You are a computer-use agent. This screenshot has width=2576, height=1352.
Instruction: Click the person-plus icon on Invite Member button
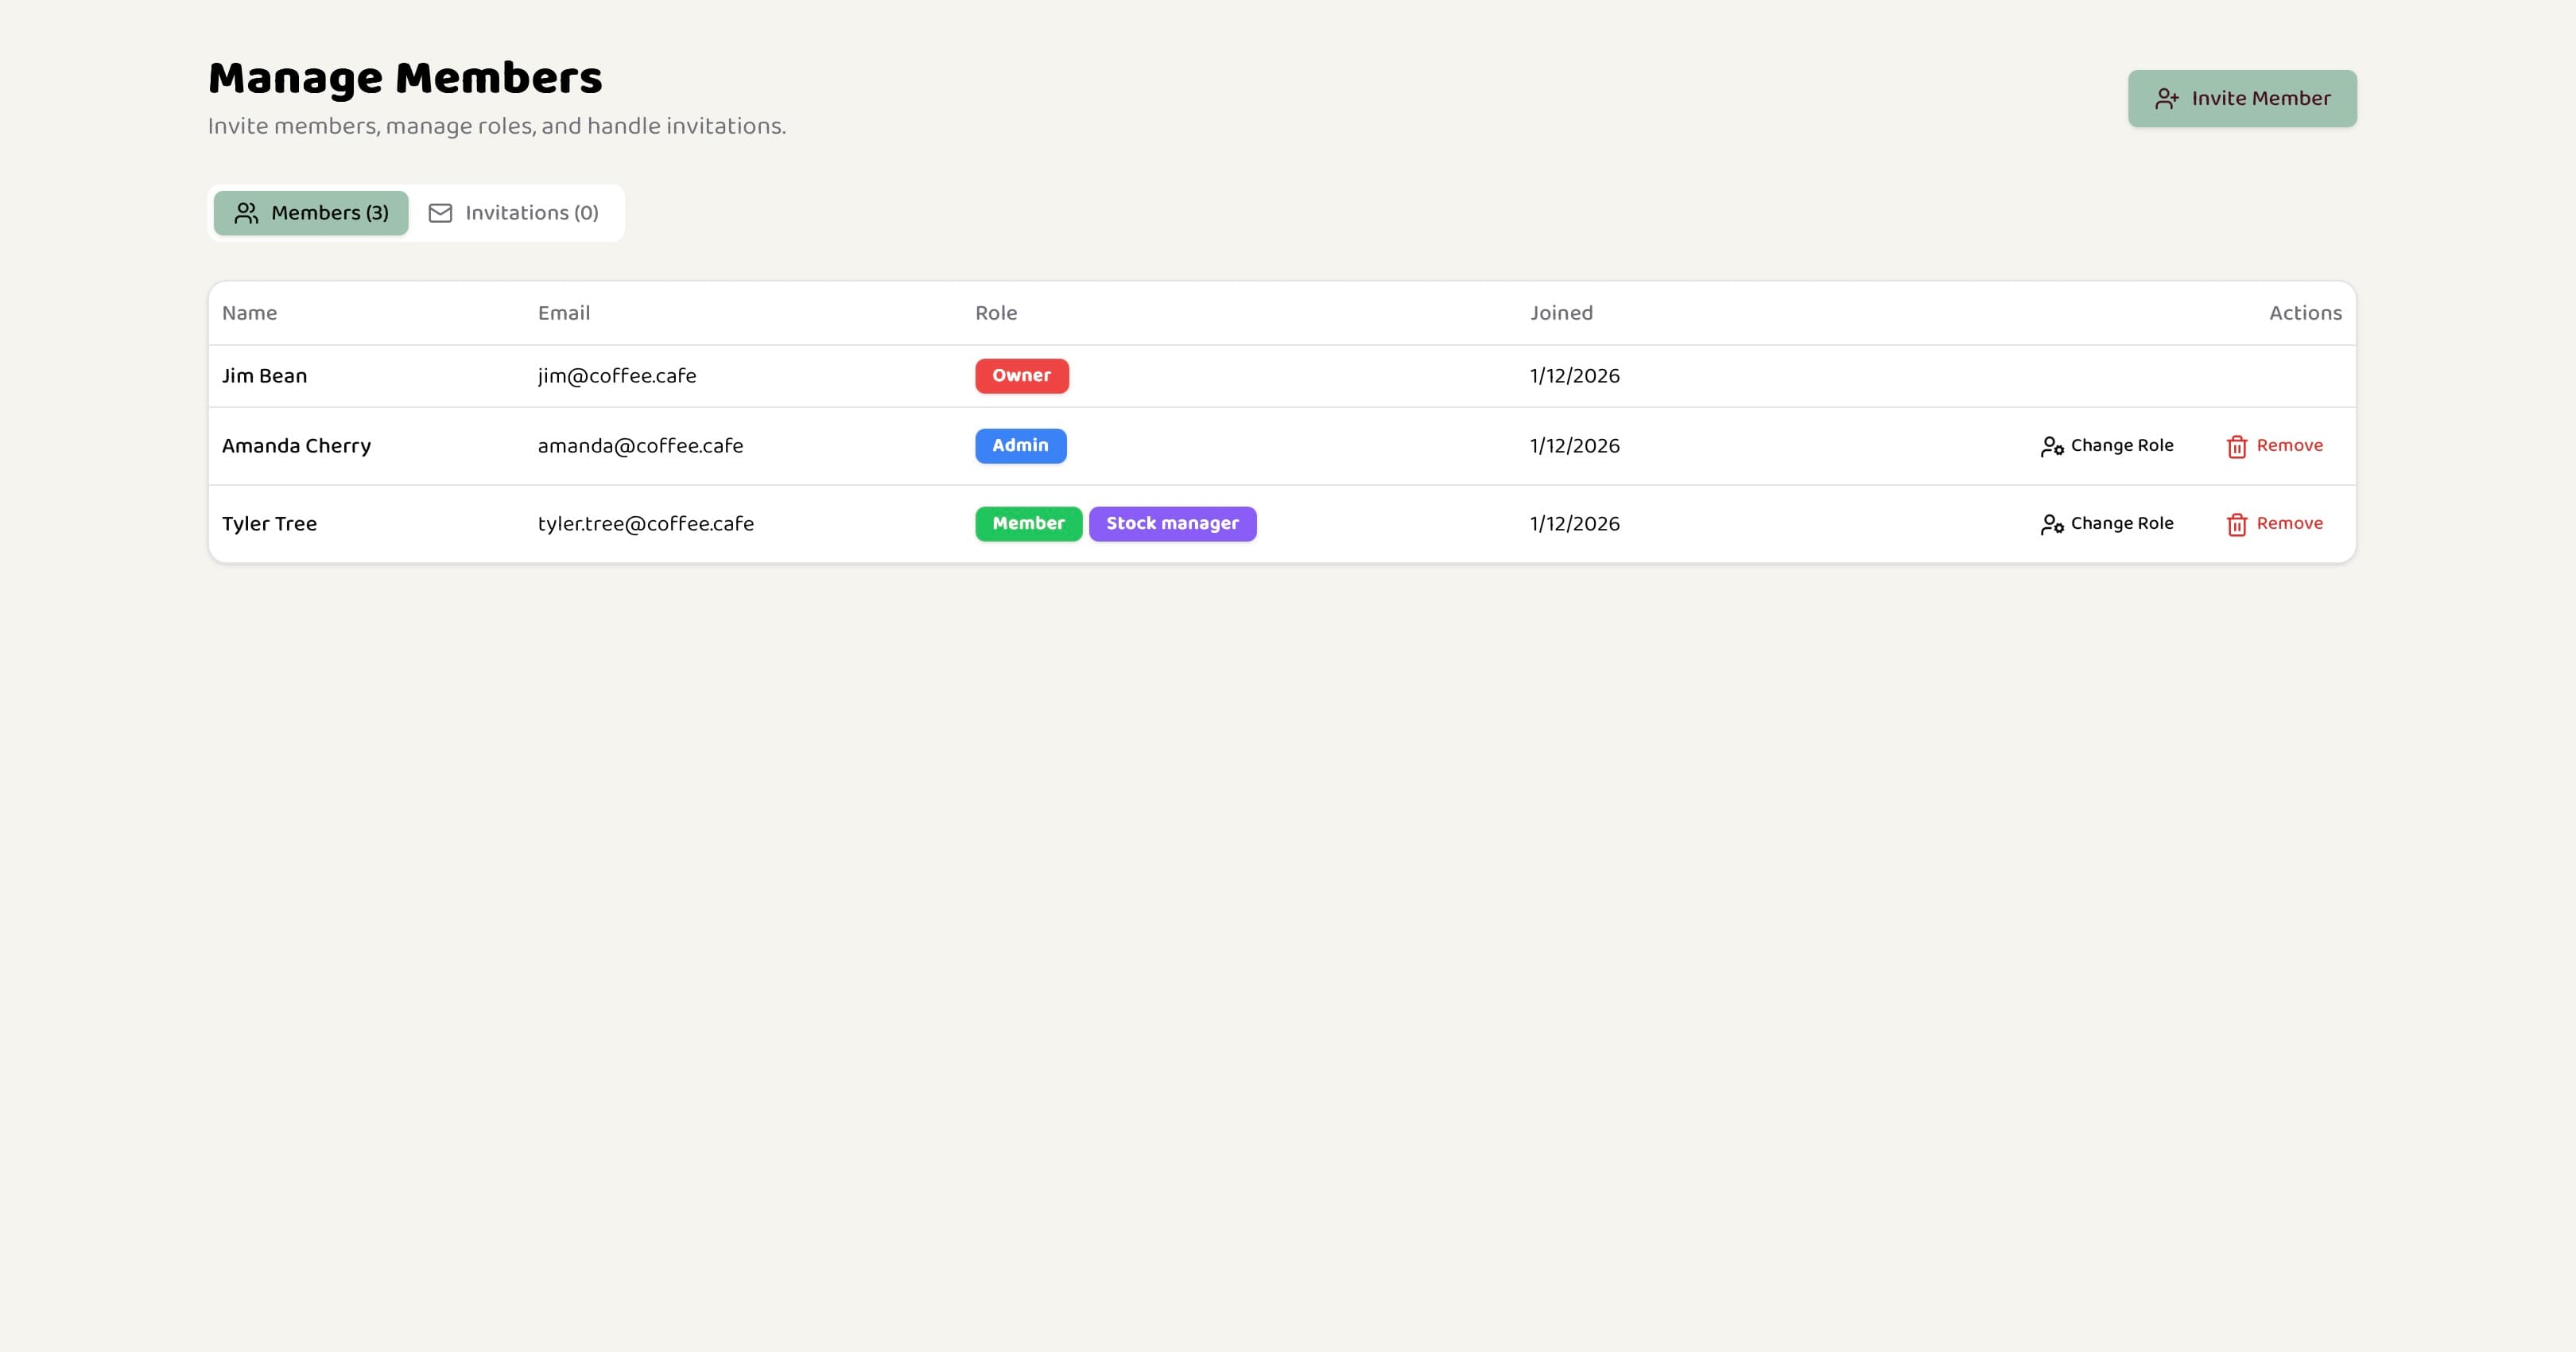tap(2166, 98)
